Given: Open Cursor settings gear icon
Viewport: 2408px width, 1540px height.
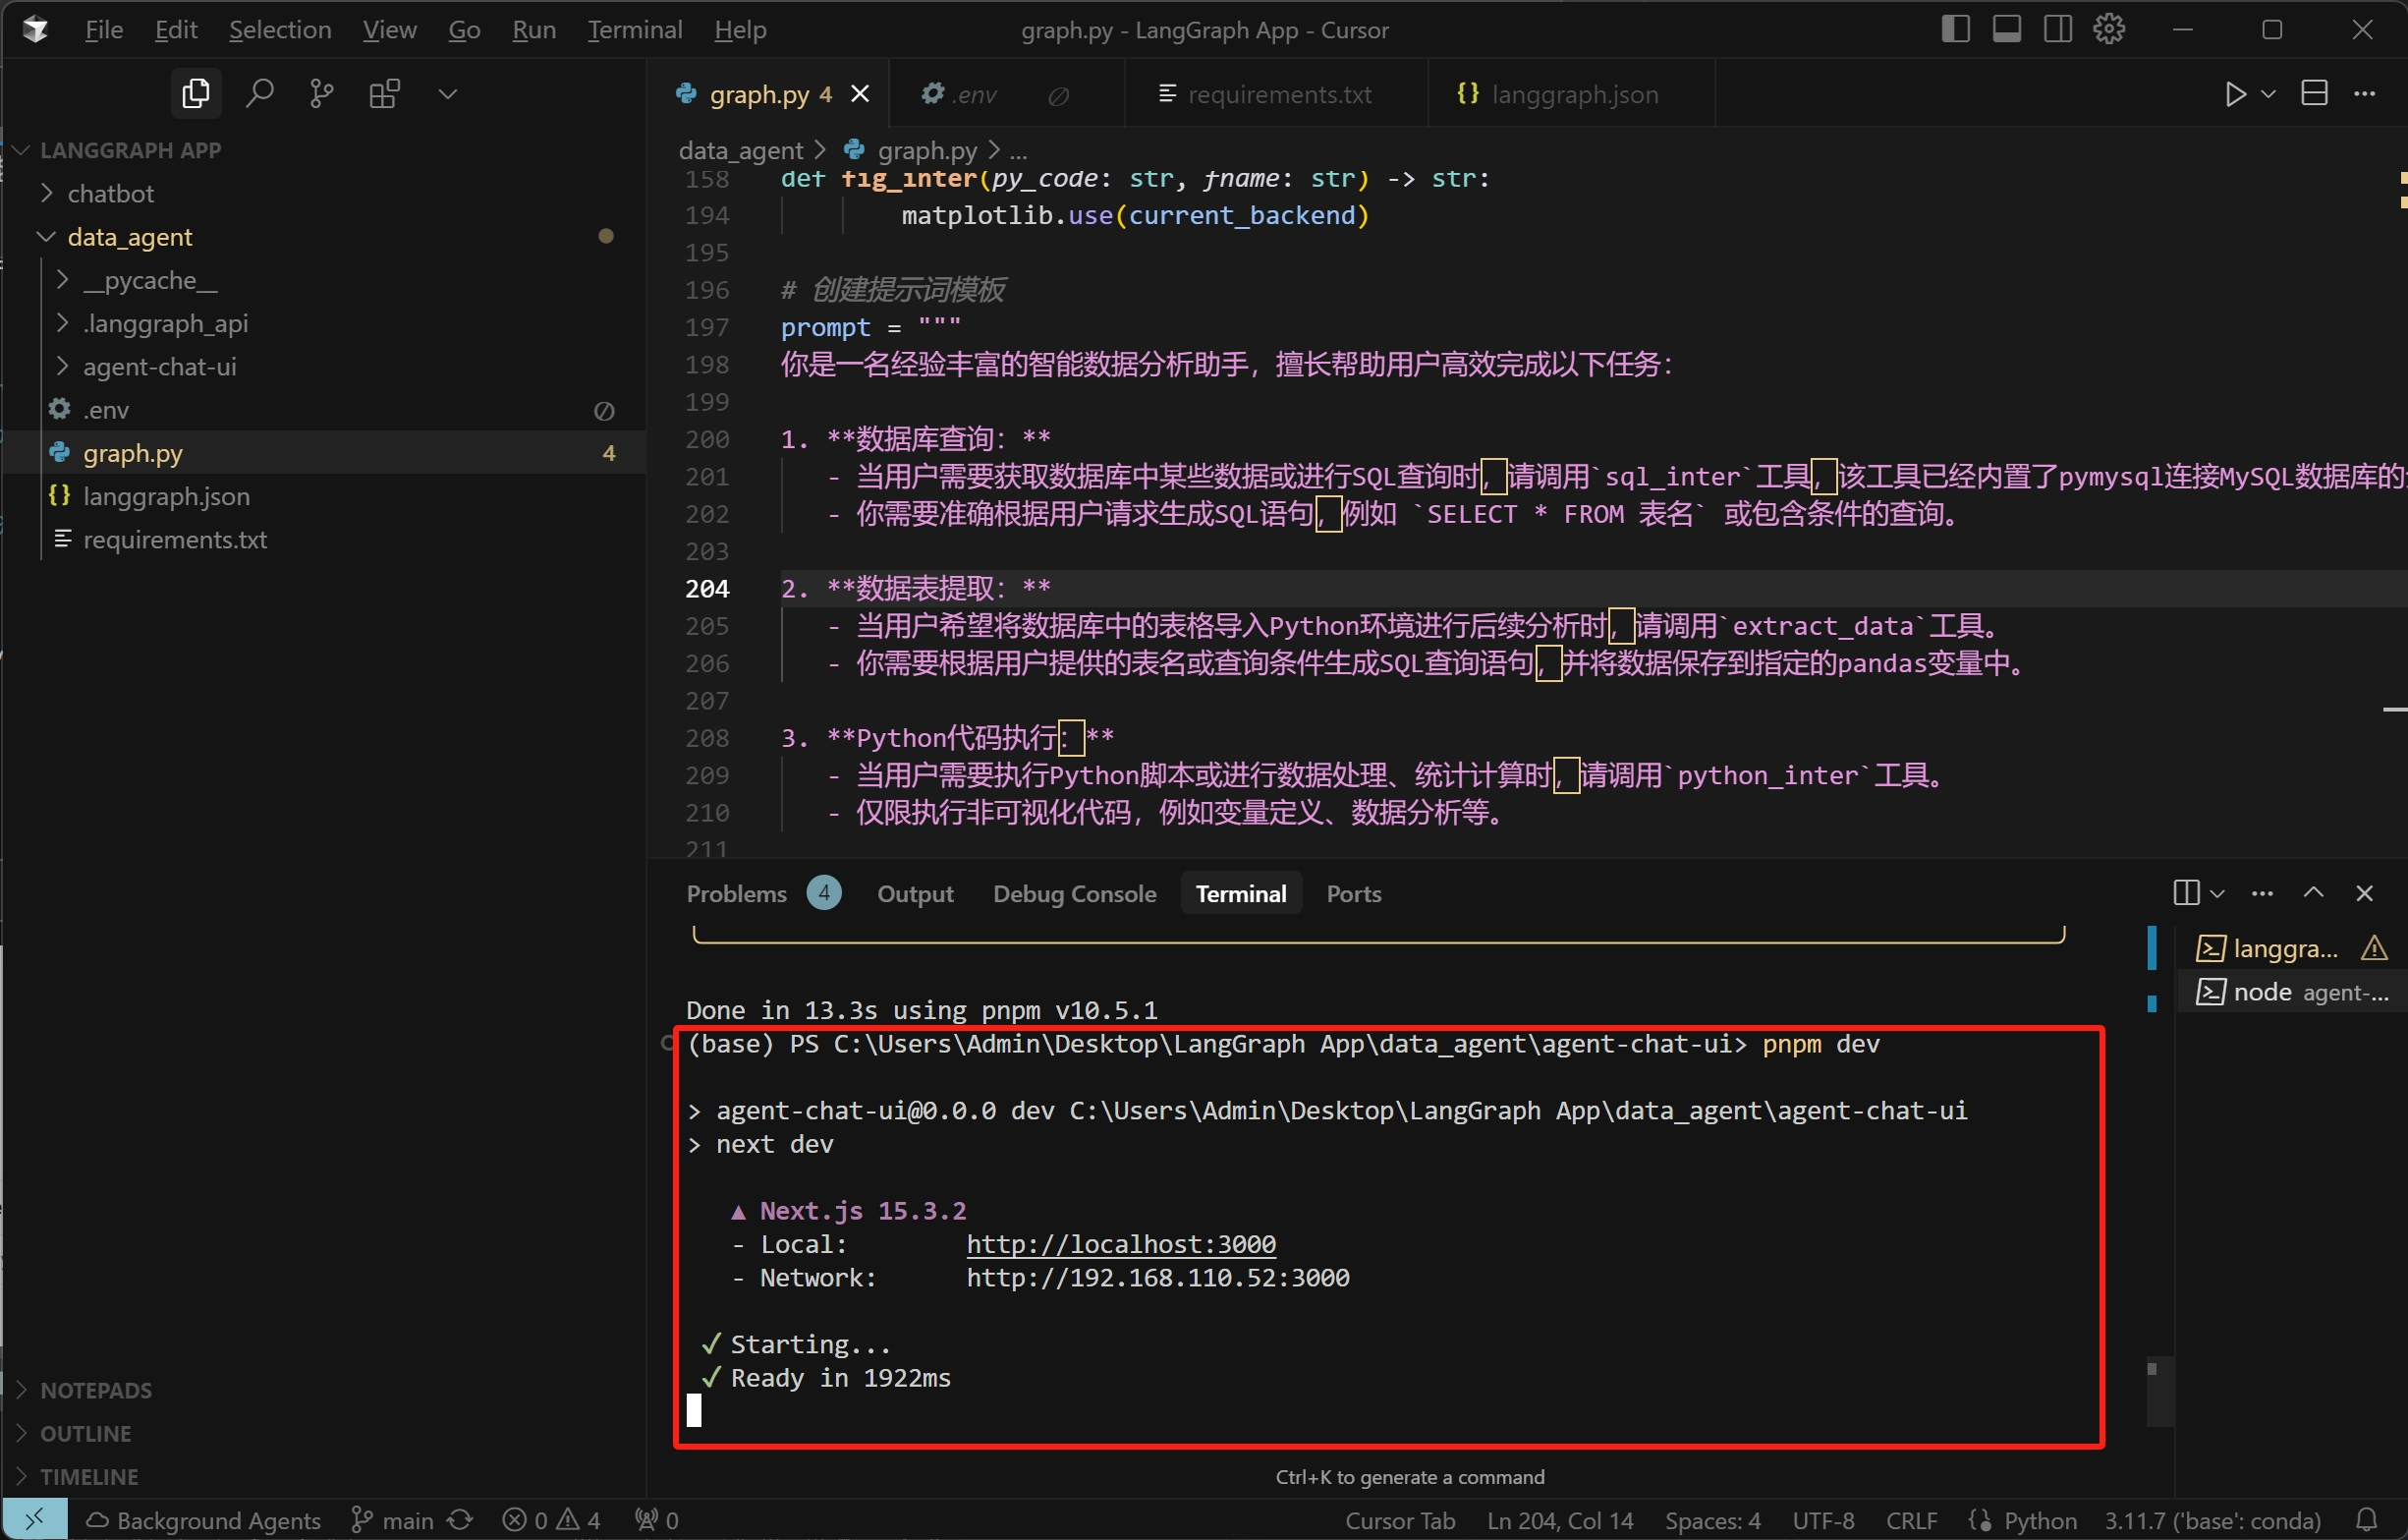Looking at the screenshot, I should point(2109,30).
